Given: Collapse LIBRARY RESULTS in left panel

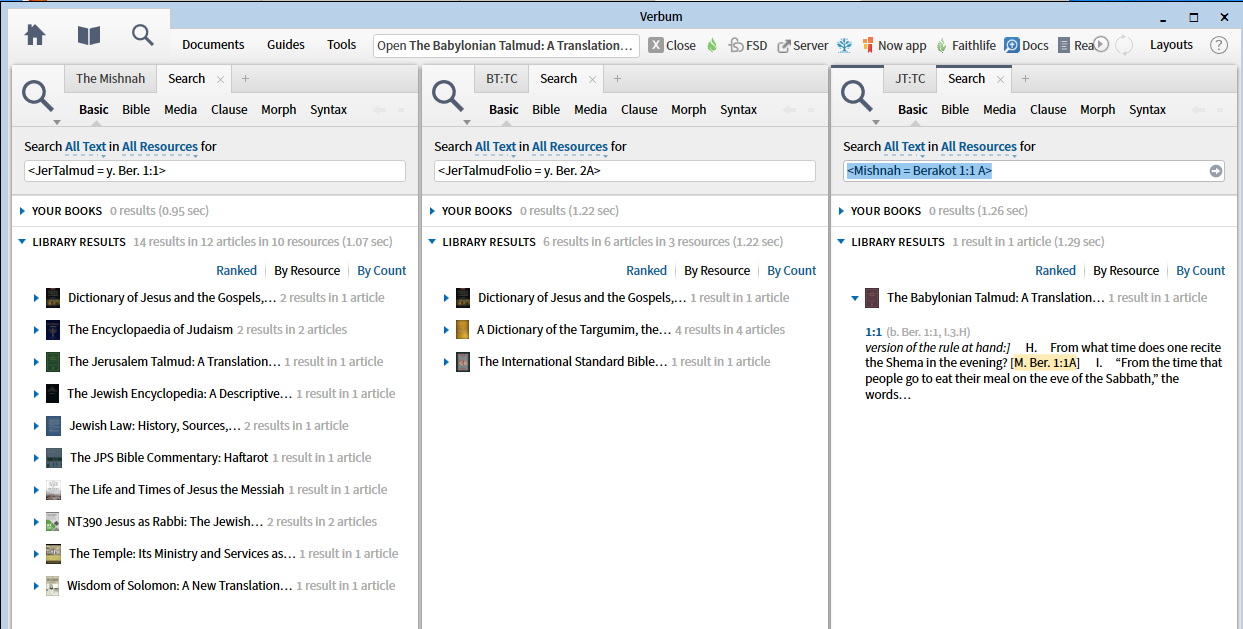Looking at the screenshot, I should [23, 242].
